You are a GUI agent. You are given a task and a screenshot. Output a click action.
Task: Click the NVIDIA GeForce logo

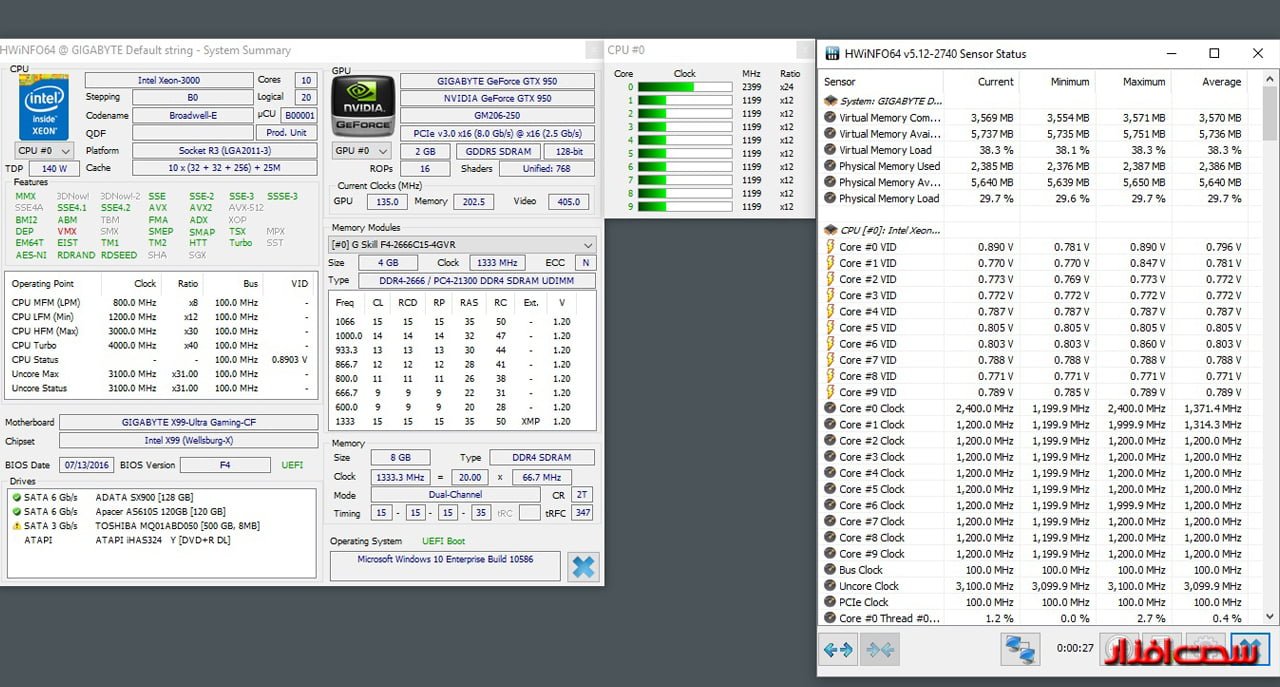[x=363, y=107]
